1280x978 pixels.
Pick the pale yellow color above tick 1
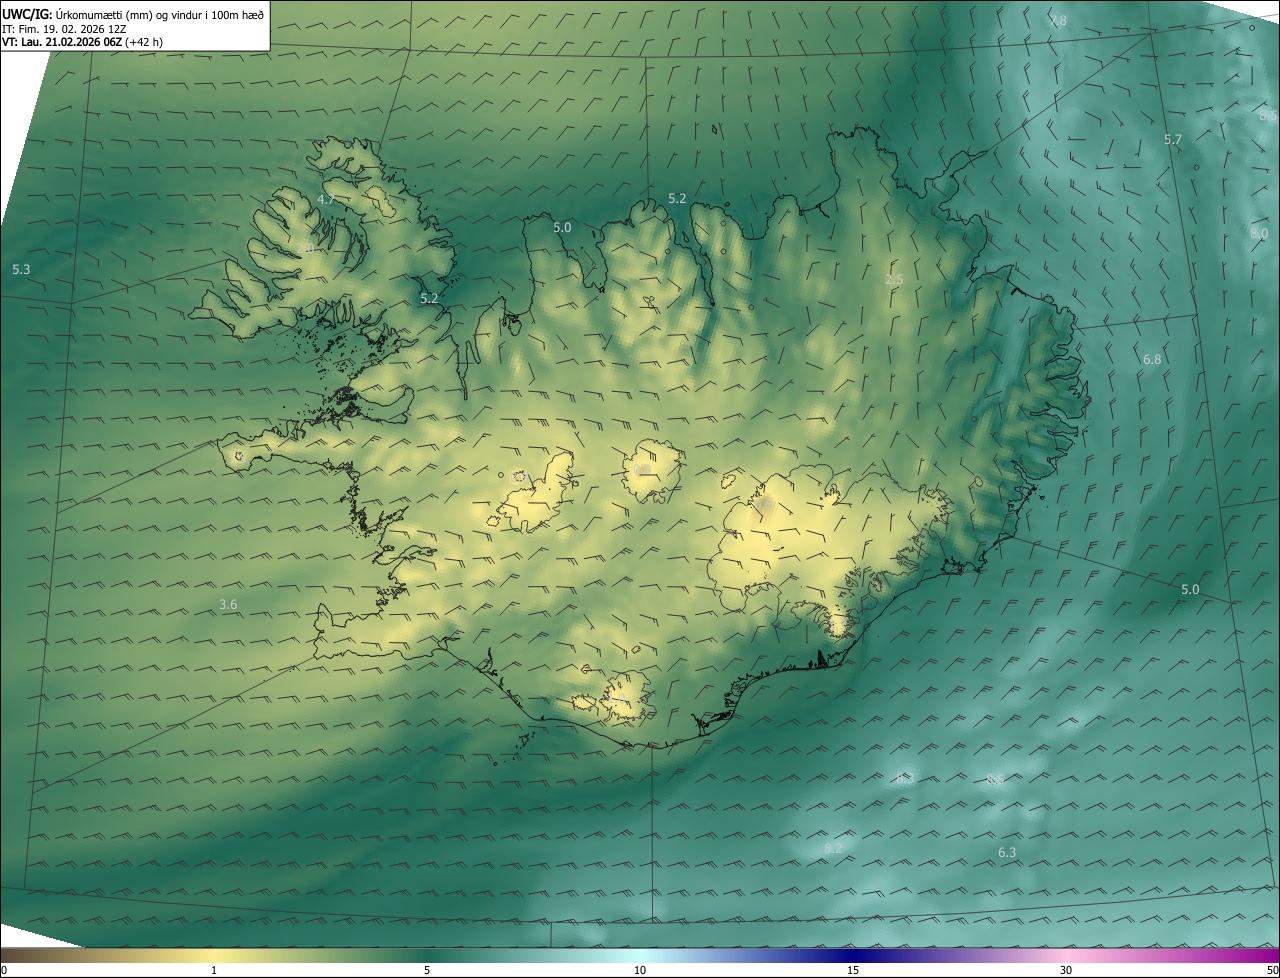pyautogui.click(x=214, y=955)
